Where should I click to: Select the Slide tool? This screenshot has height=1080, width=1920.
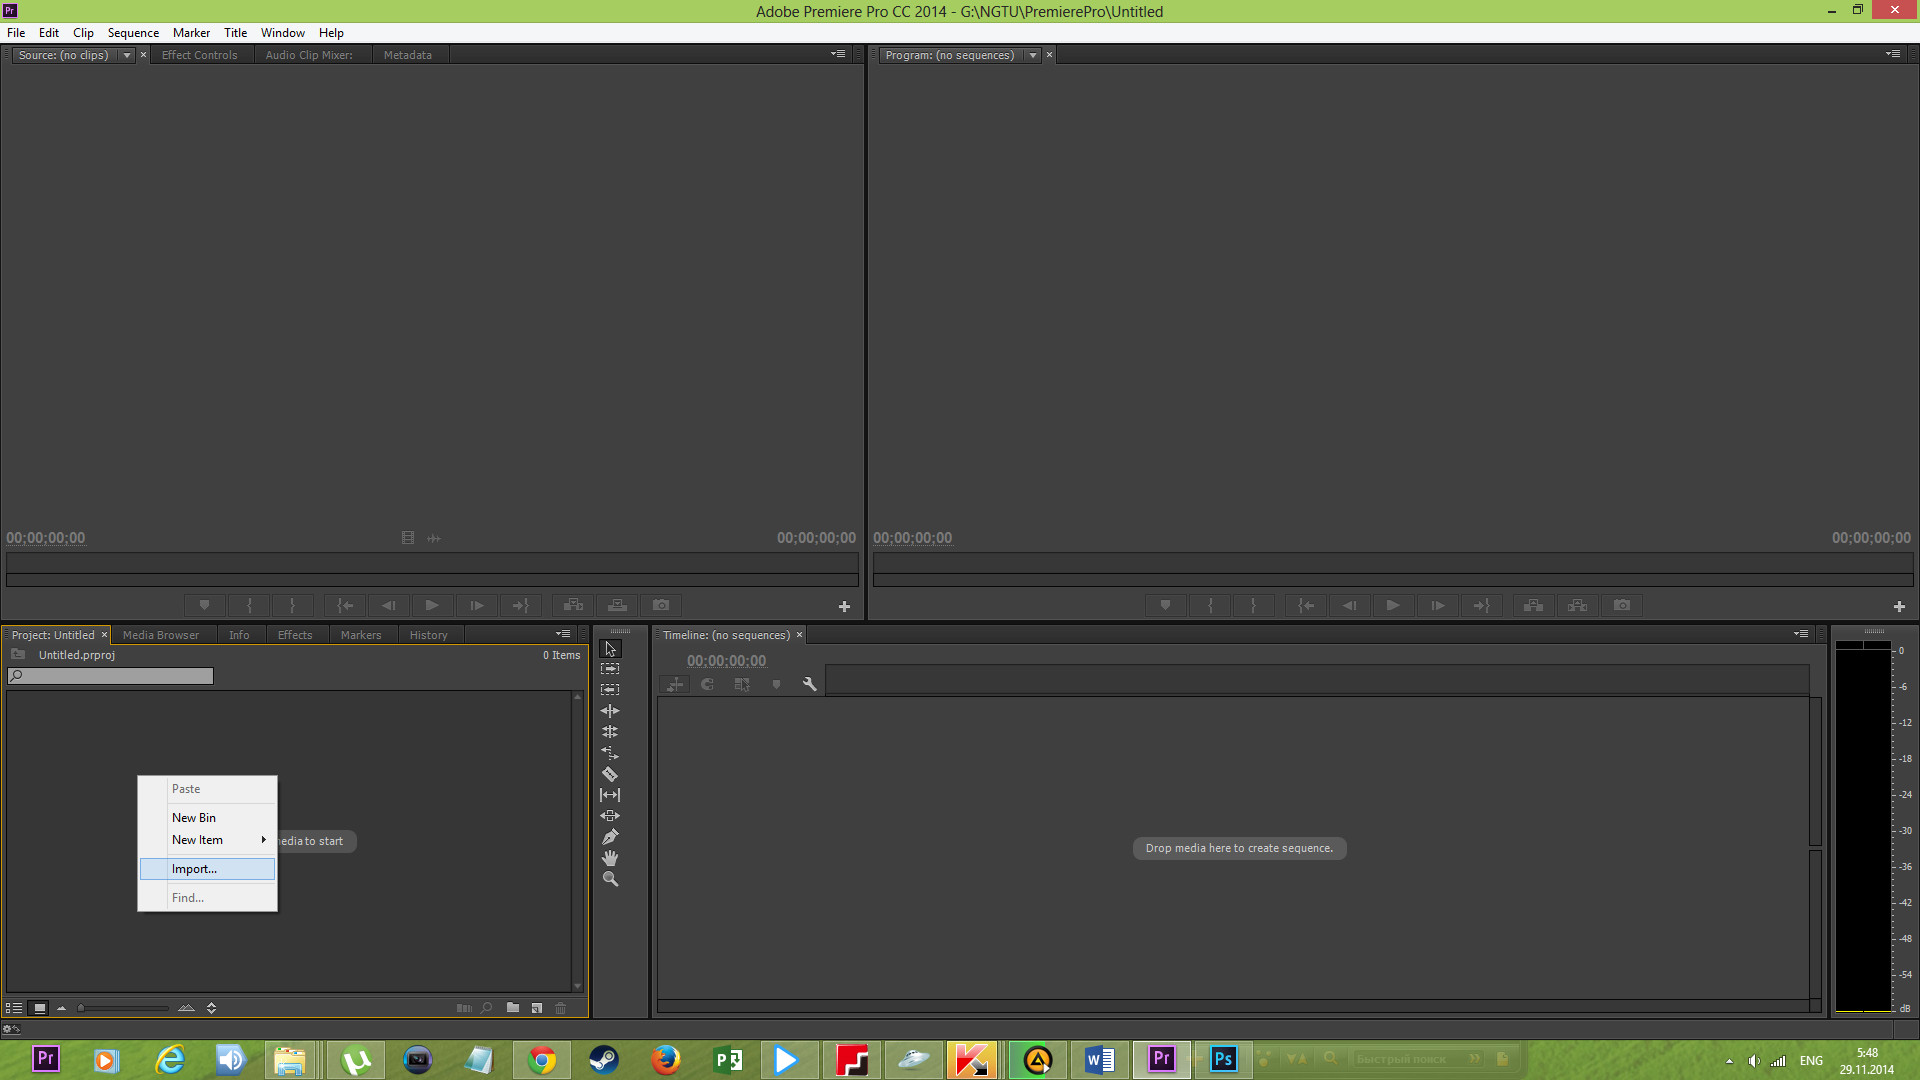point(610,816)
